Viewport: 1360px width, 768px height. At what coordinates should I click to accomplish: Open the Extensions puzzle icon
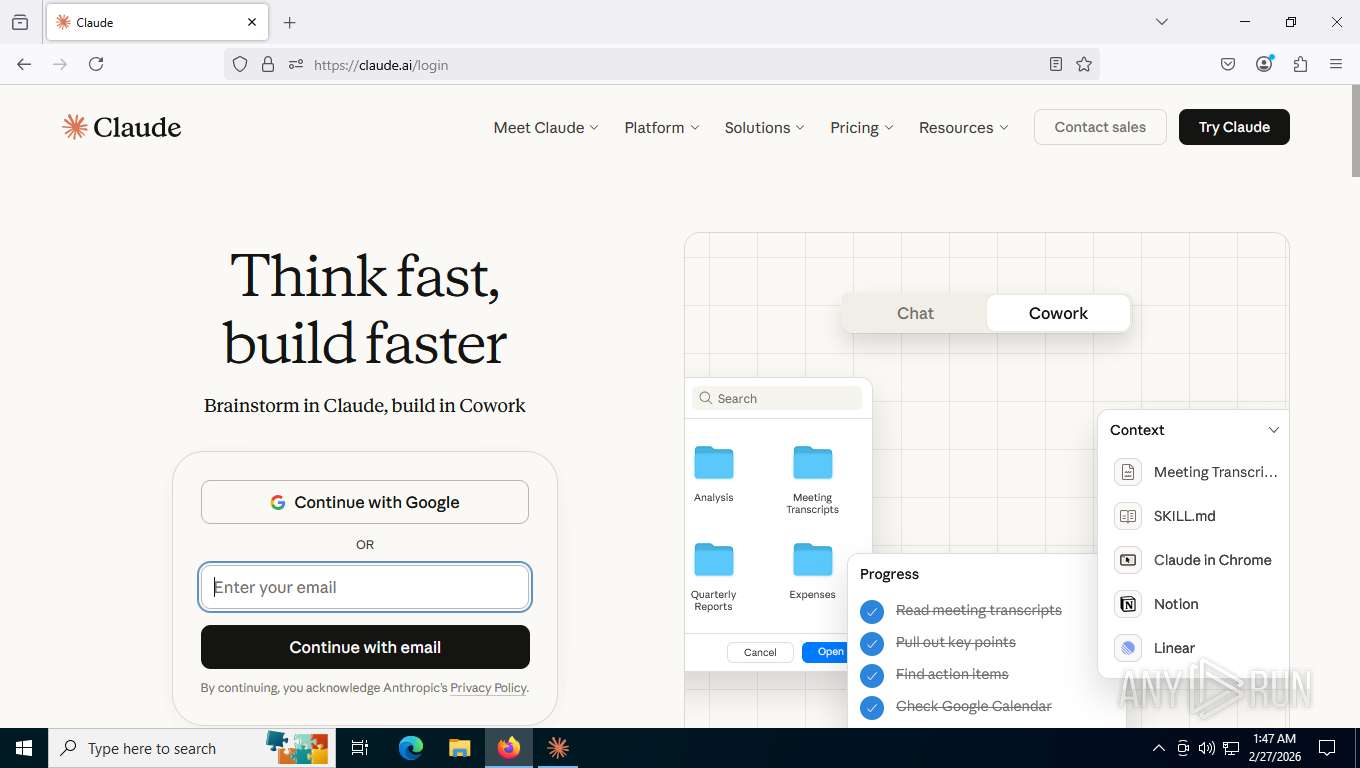pyautogui.click(x=1300, y=64)
